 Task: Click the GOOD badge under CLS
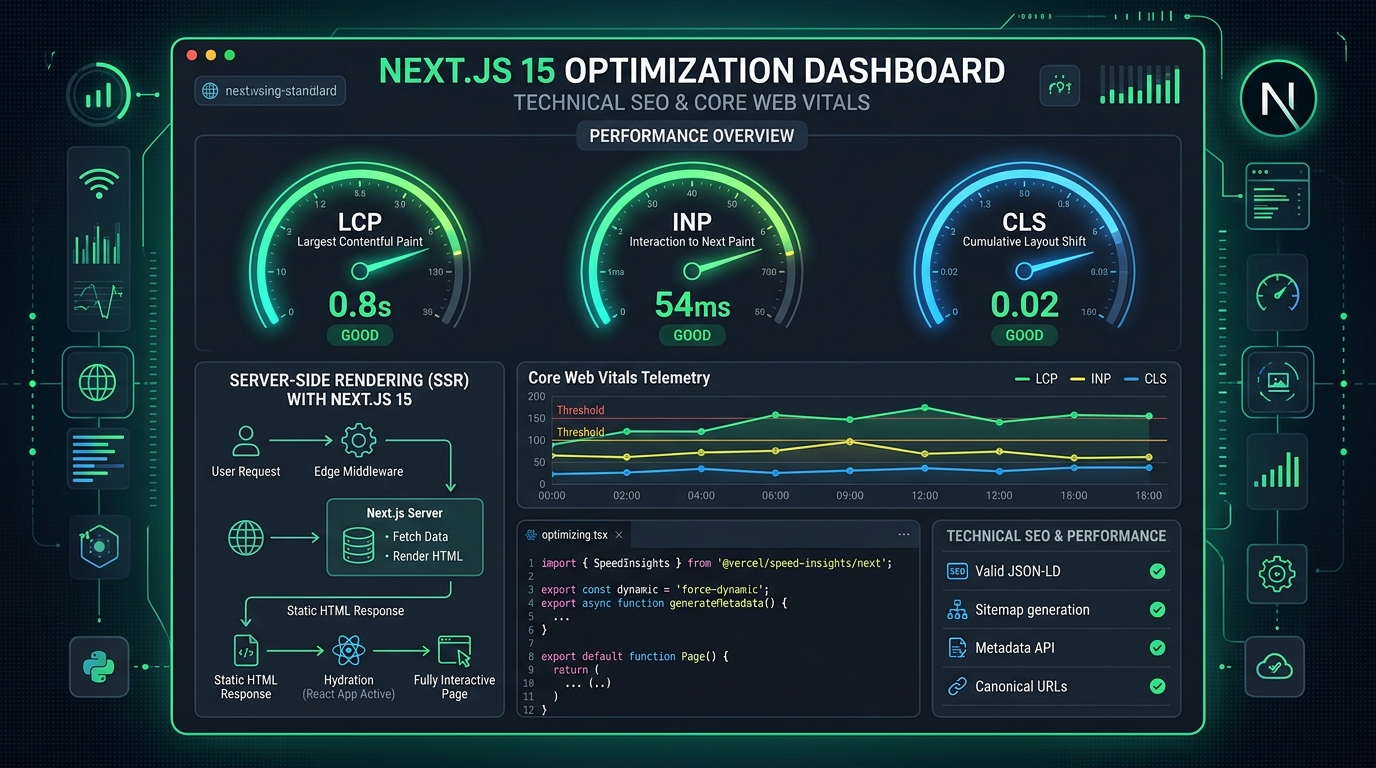[x=1024, y=335]
